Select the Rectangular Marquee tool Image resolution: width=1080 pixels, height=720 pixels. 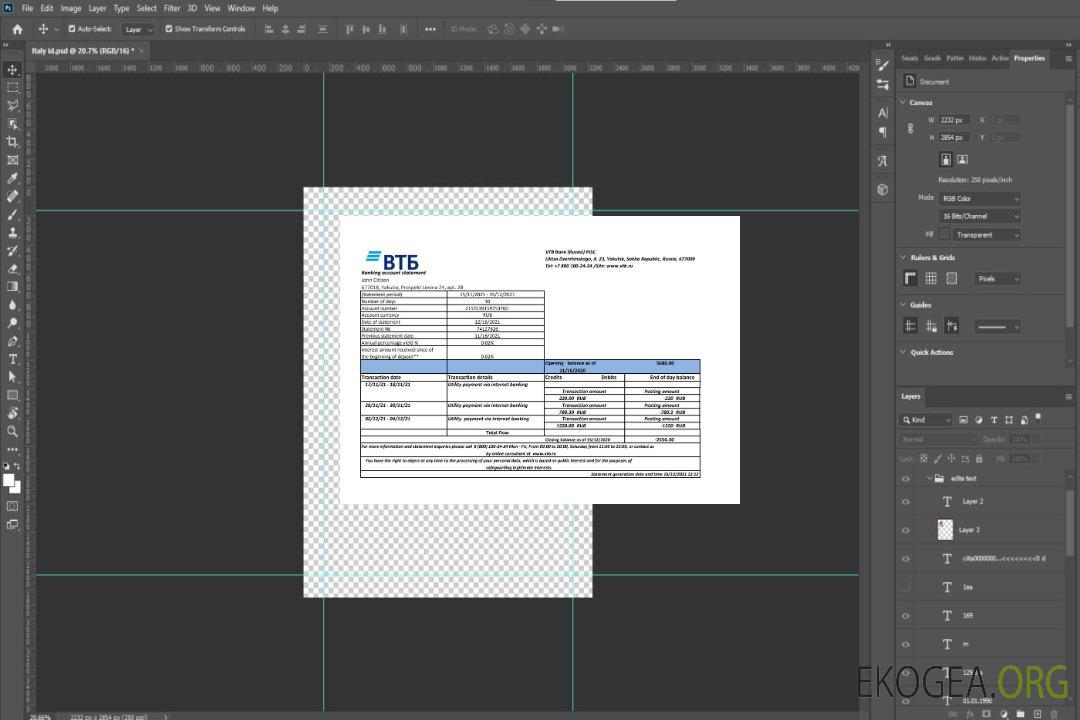click(12, 88)
